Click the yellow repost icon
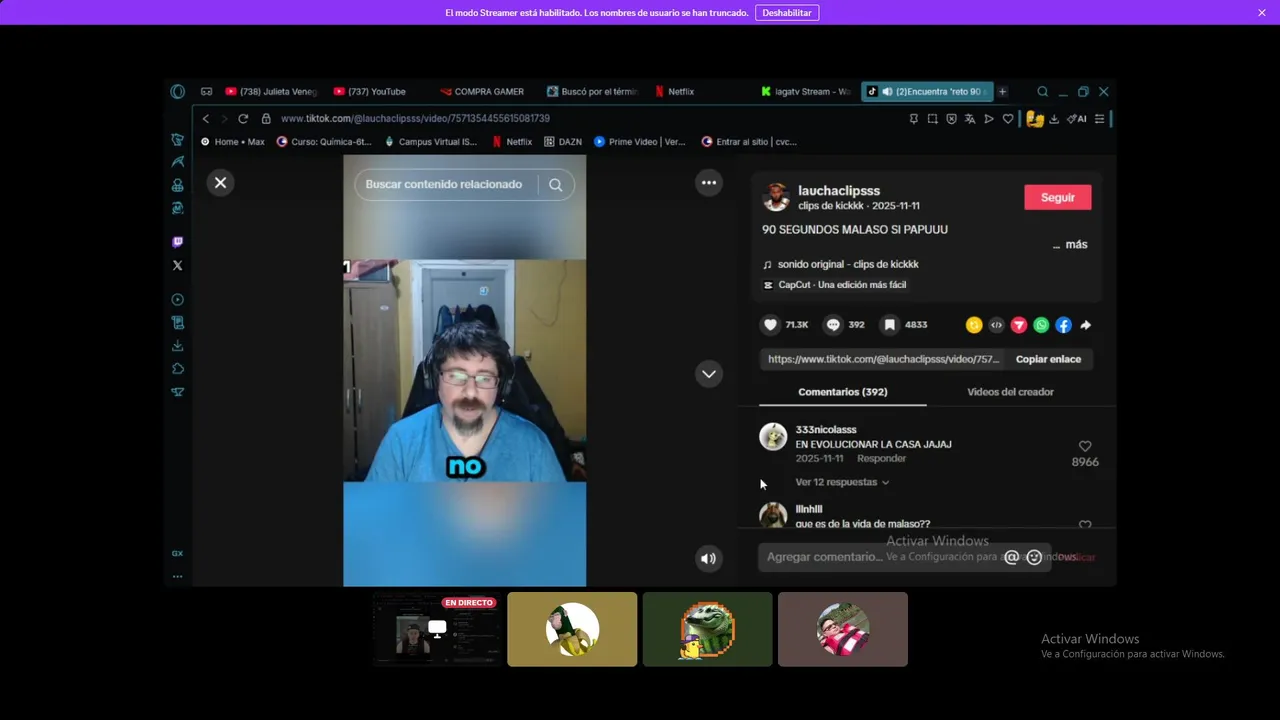This screenshot has width=1280, height=720. 974,325
